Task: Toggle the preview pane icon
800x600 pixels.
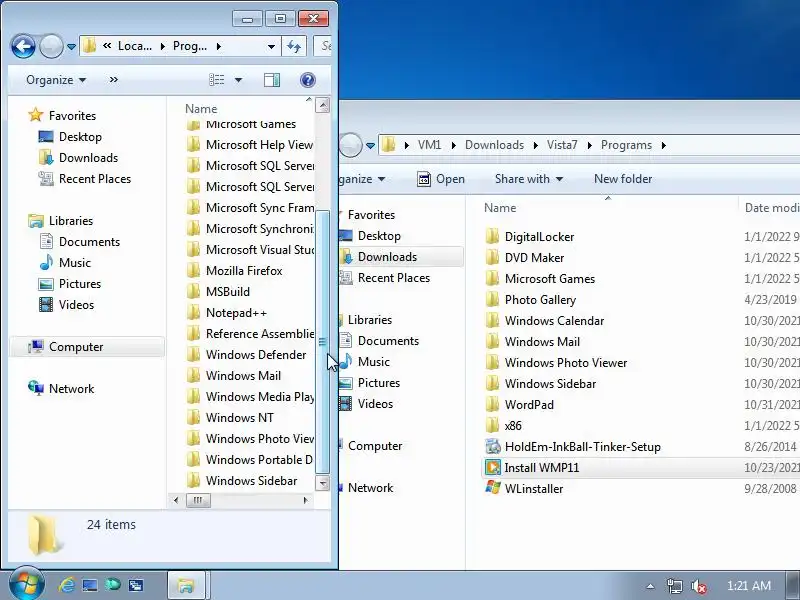Action: tap(272, 80)
